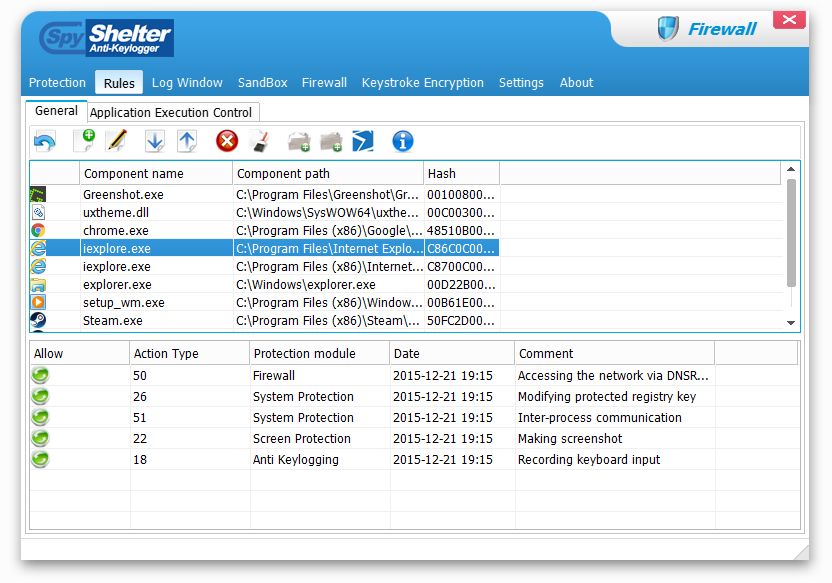This screenshot has width=832, height=583.
Task: Toggle the allow icon for action type 26
Action: point(40,396)
